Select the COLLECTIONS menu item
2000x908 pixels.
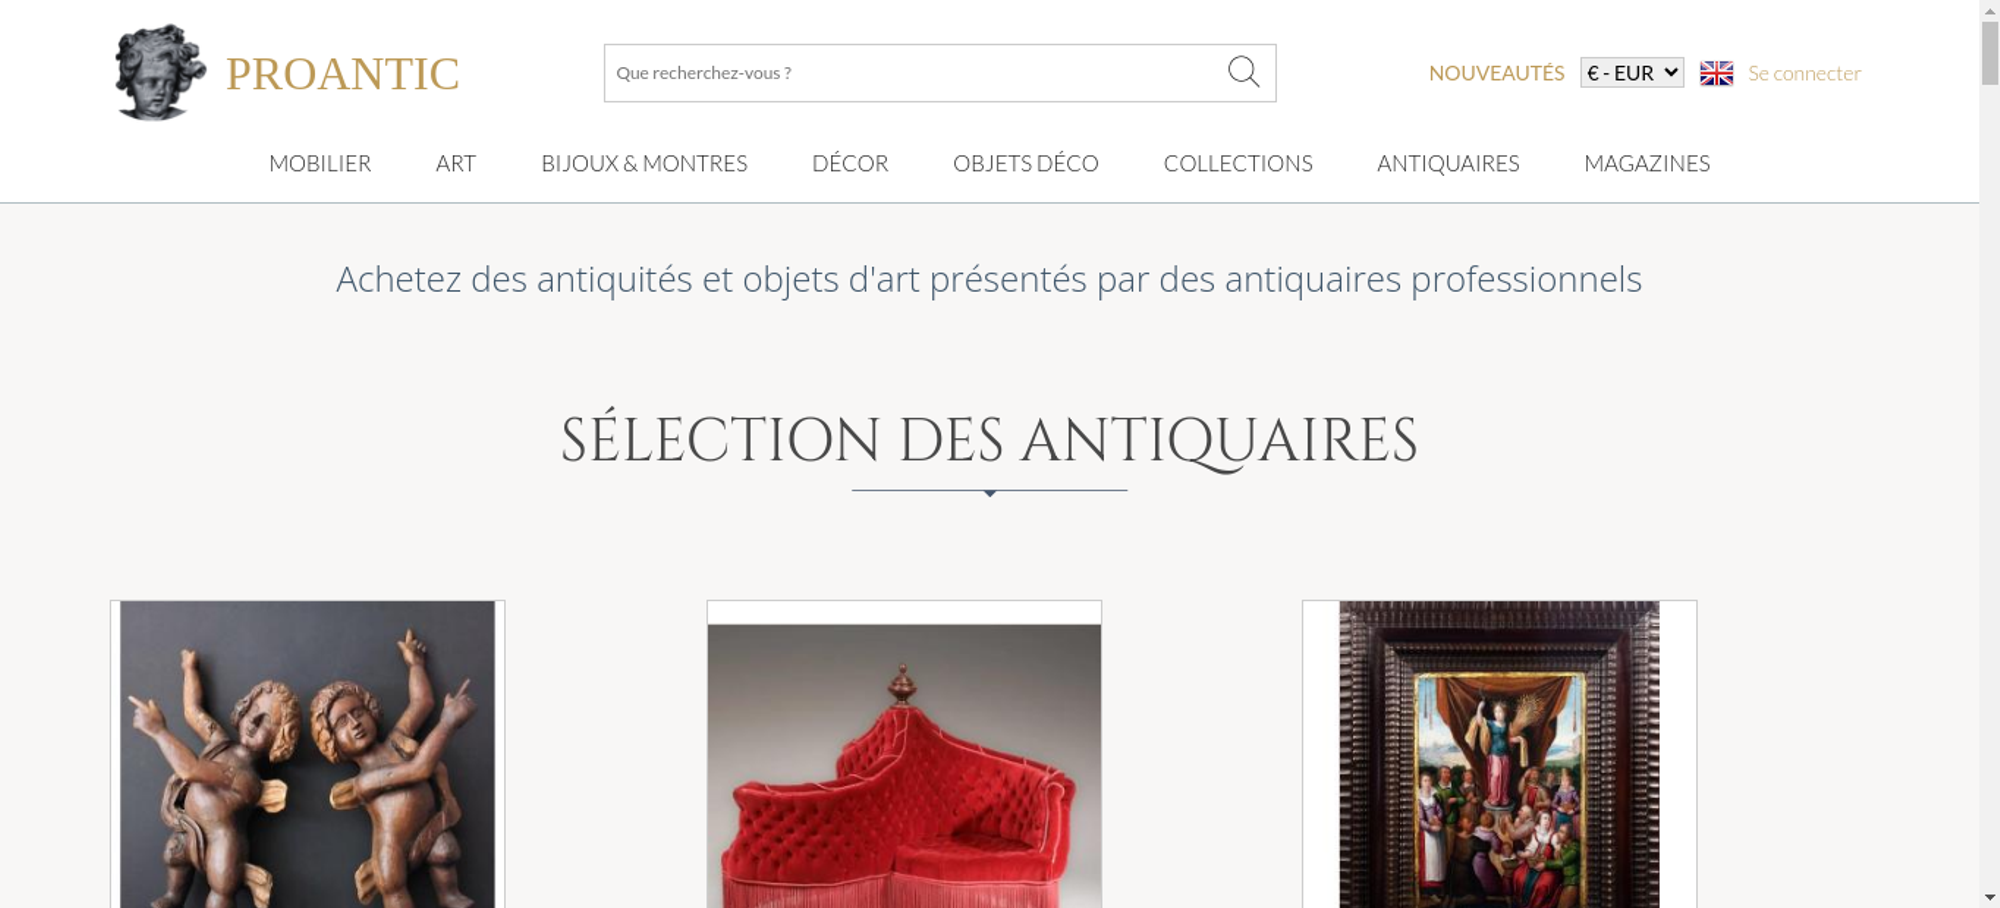[x=1238, y=163]
